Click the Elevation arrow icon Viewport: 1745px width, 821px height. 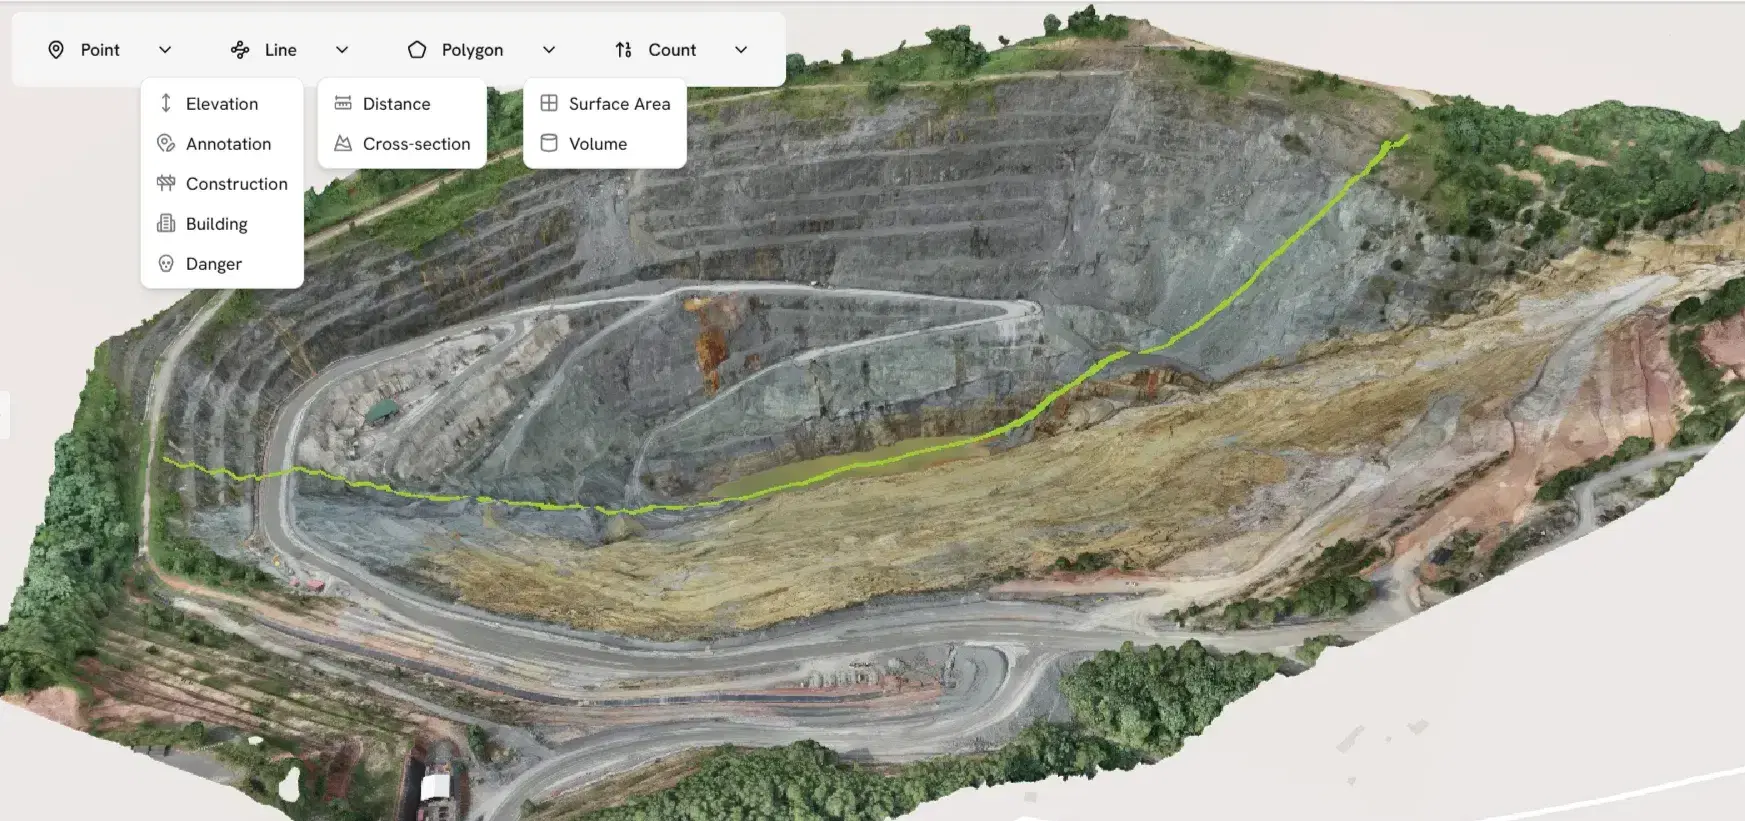[166, 103]
